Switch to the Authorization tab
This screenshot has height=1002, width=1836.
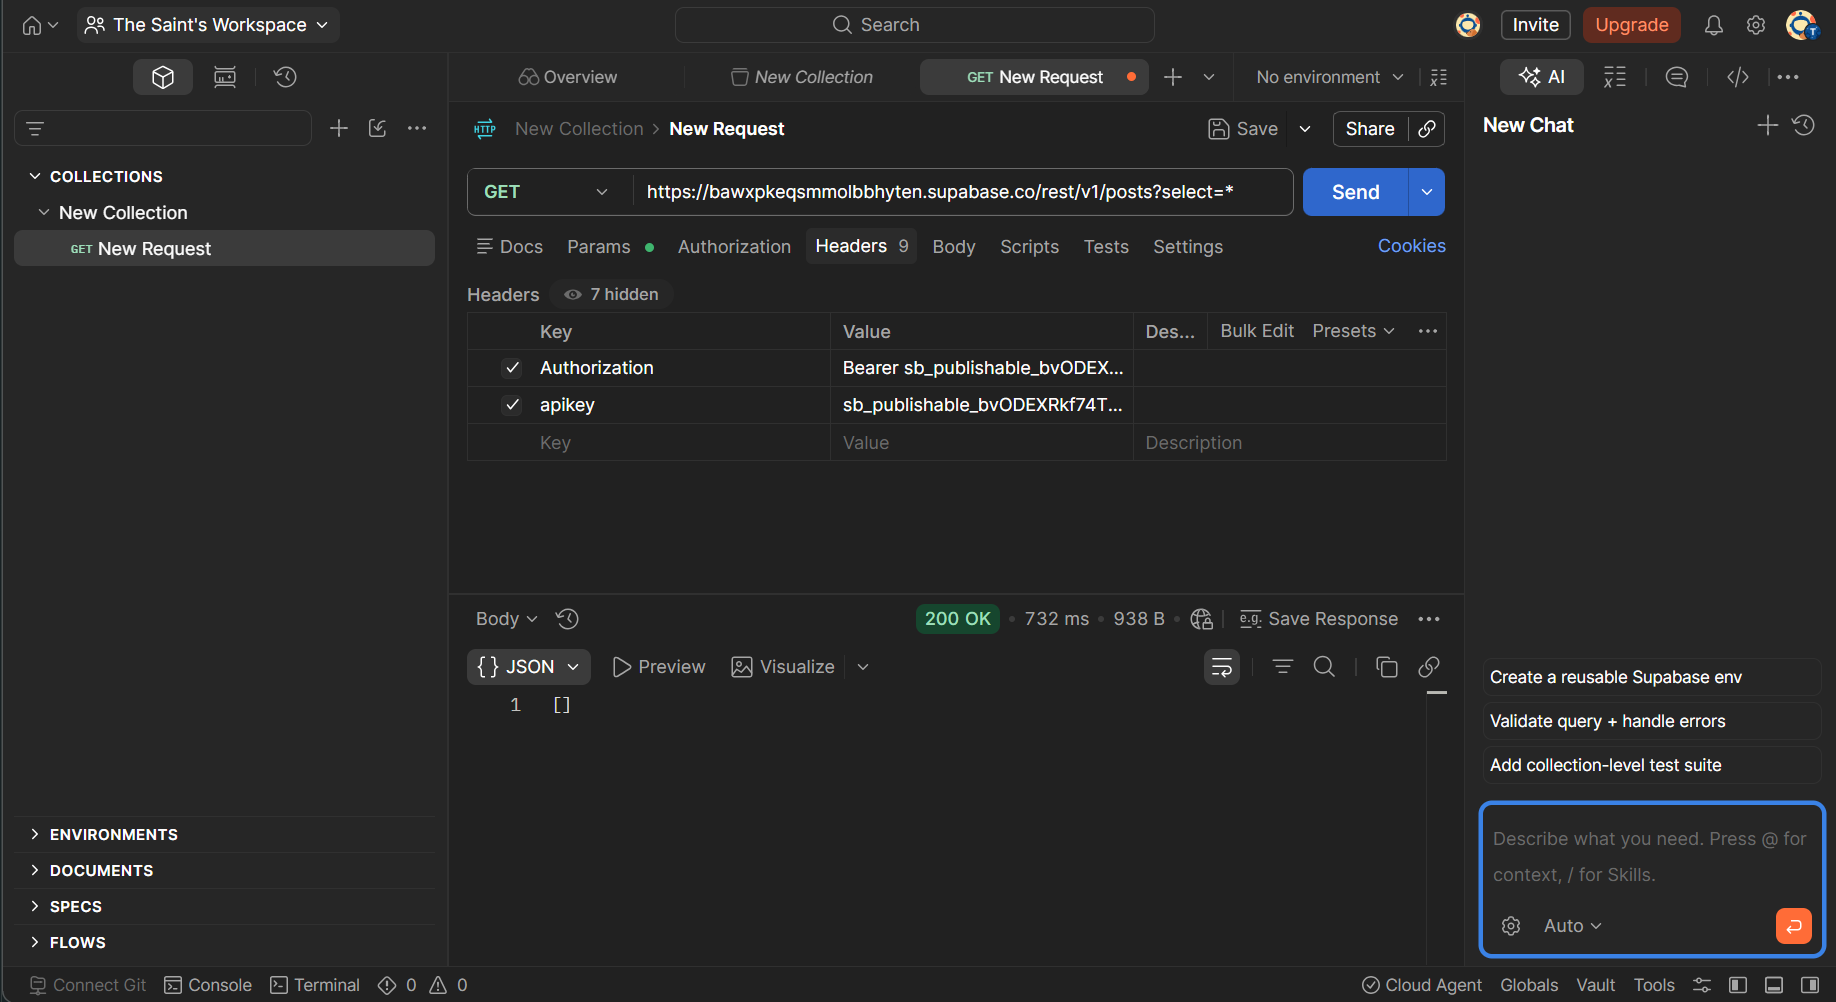coord(734,247)
